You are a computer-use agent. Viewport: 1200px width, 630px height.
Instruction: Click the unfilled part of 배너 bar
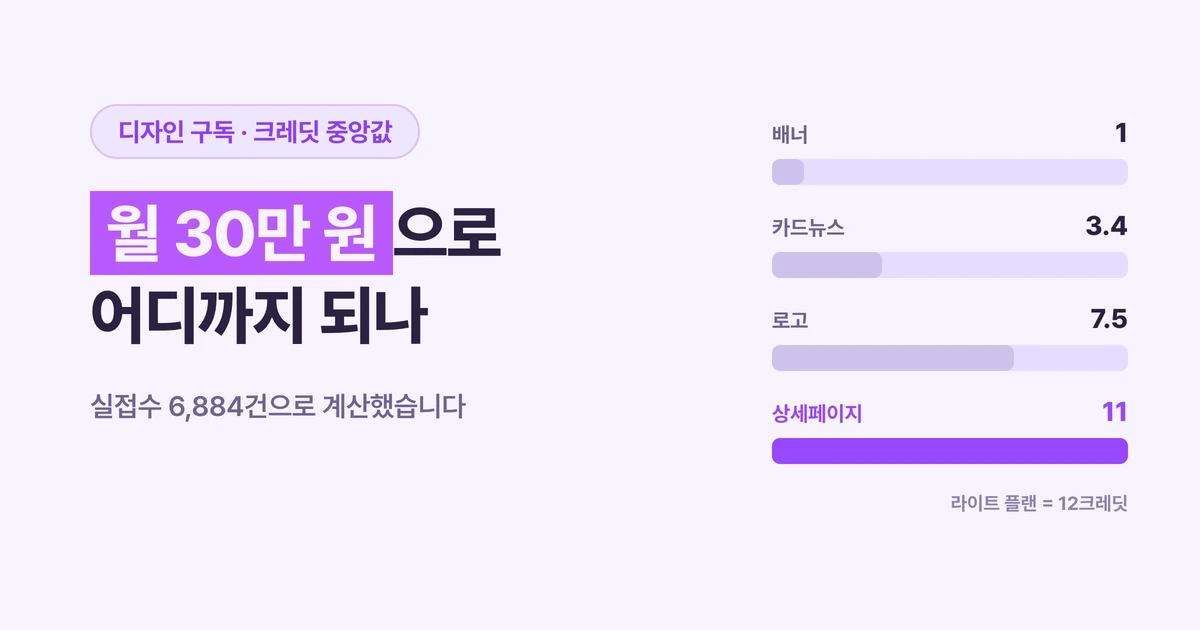coord(966,172)
